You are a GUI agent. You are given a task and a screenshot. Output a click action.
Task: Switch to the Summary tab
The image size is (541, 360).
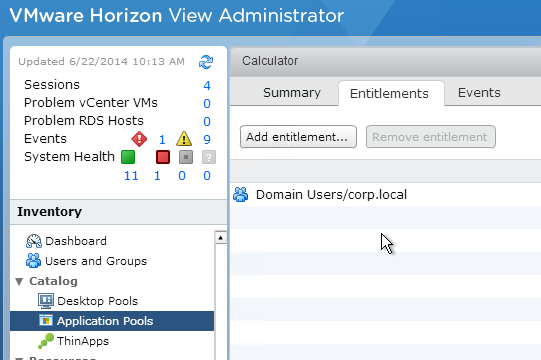coord(292,93)
